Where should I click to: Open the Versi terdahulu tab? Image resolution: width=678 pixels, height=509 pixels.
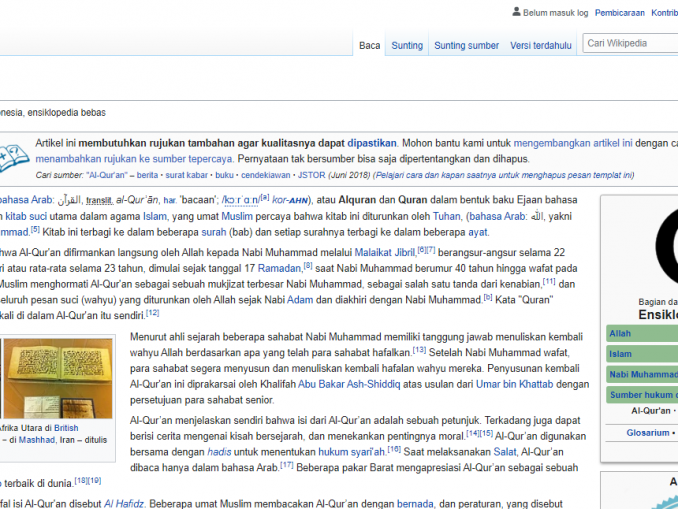(x=540, y=45)
